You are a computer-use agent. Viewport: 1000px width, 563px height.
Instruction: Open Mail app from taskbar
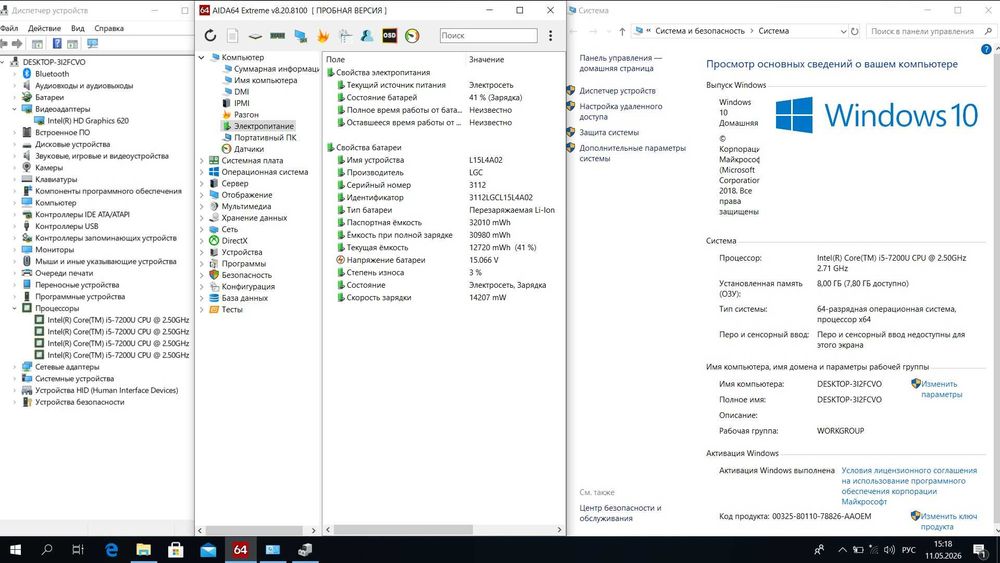pos(208,549)
